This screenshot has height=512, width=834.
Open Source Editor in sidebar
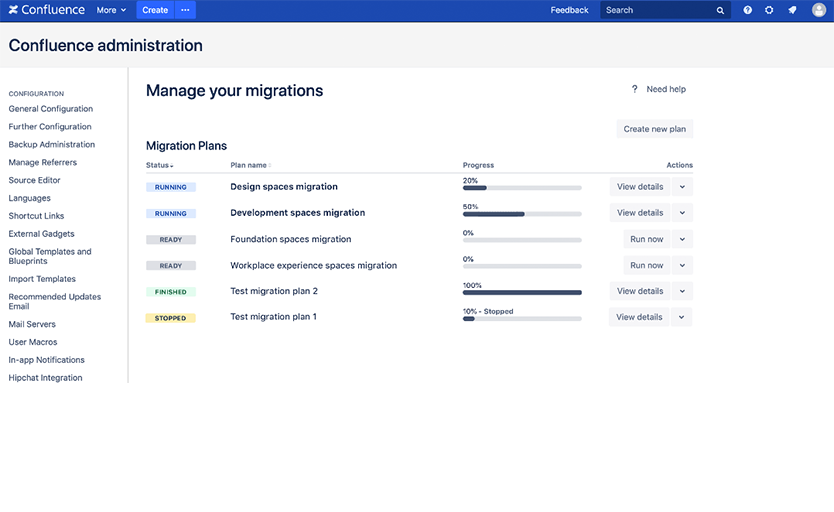pyautogui.click(x=35, y=180)
